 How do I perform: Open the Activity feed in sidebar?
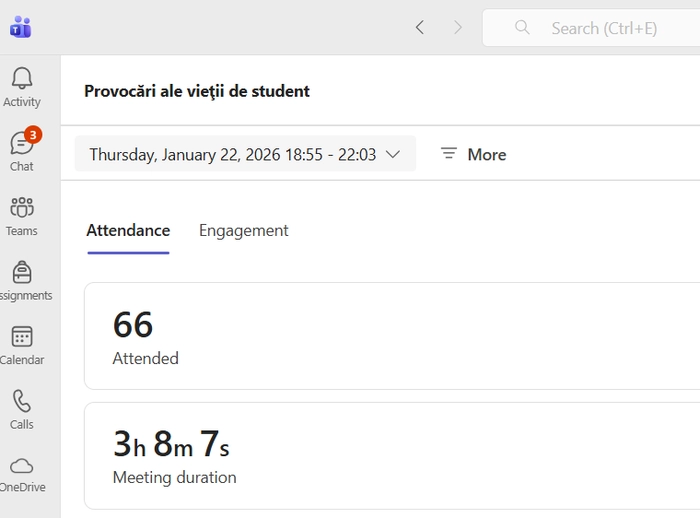point(21,87)
